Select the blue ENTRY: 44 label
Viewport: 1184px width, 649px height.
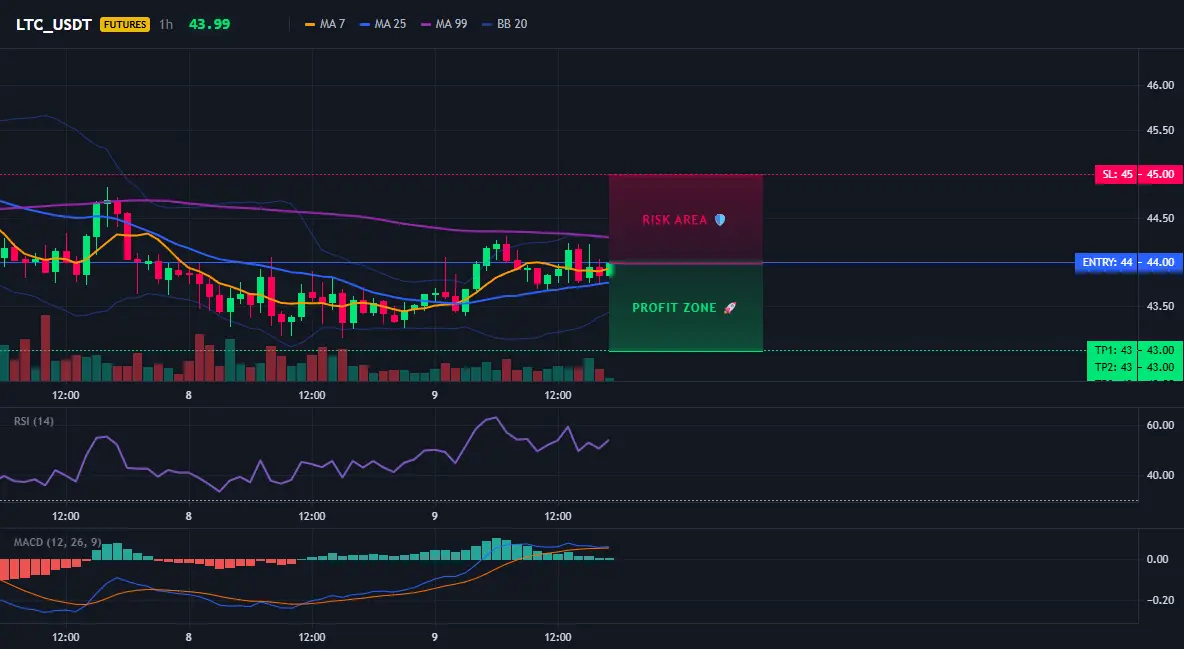coord(1106,263)
